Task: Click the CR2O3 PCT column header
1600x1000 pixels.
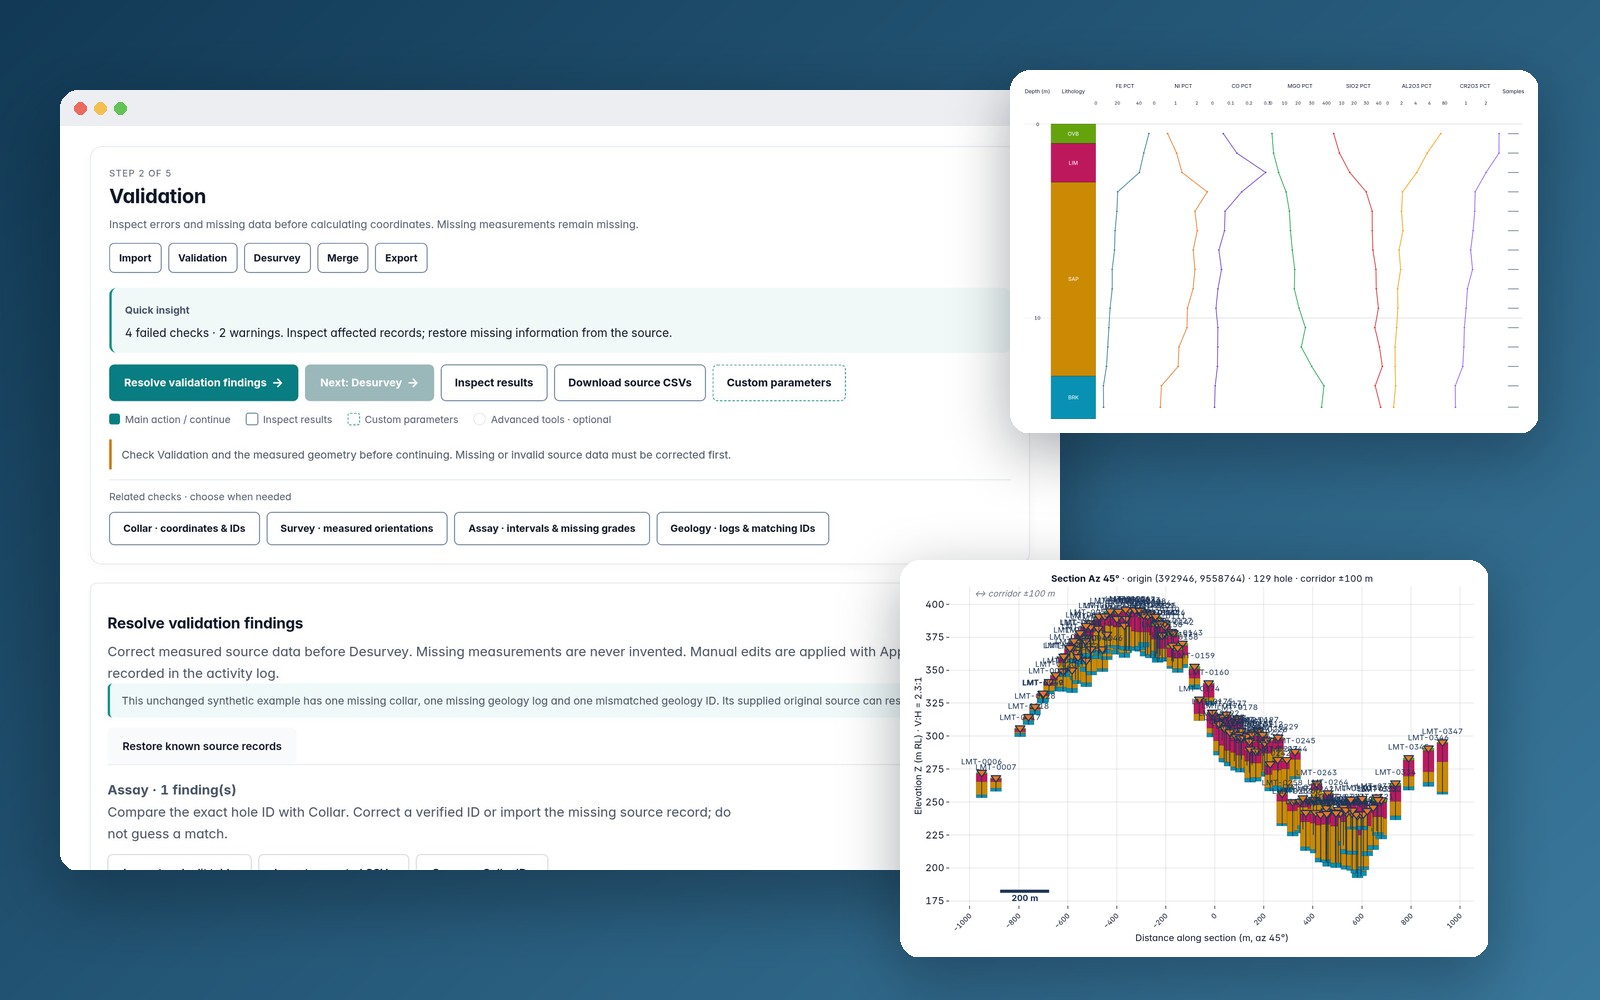Action: point(1475,86)
